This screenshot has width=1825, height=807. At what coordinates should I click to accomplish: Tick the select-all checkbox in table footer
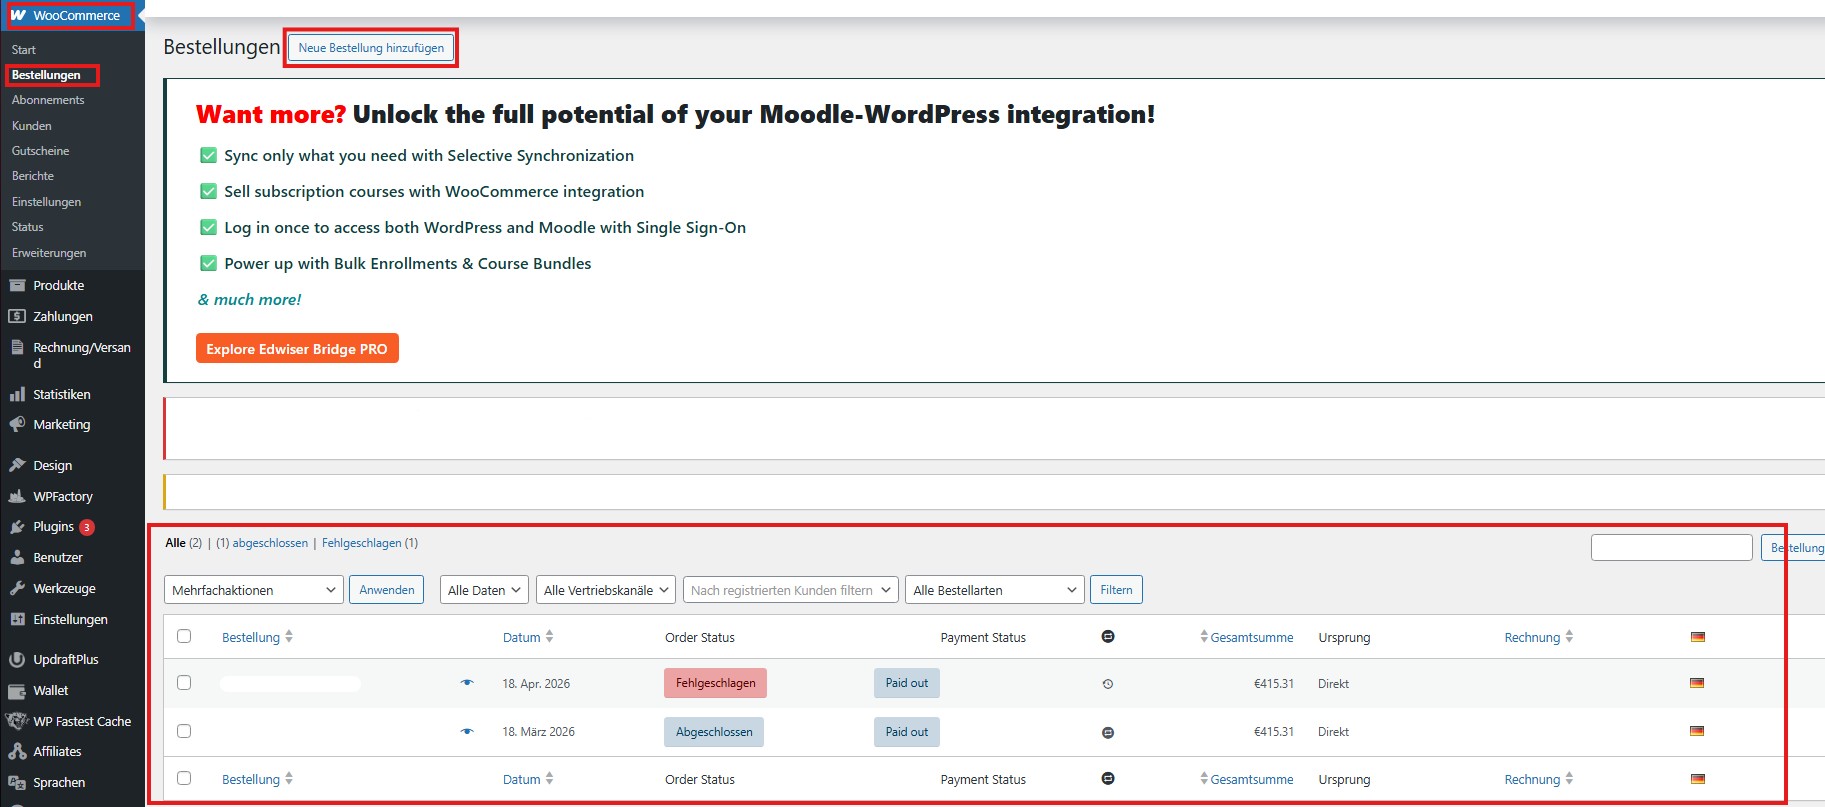coord(184,778)
